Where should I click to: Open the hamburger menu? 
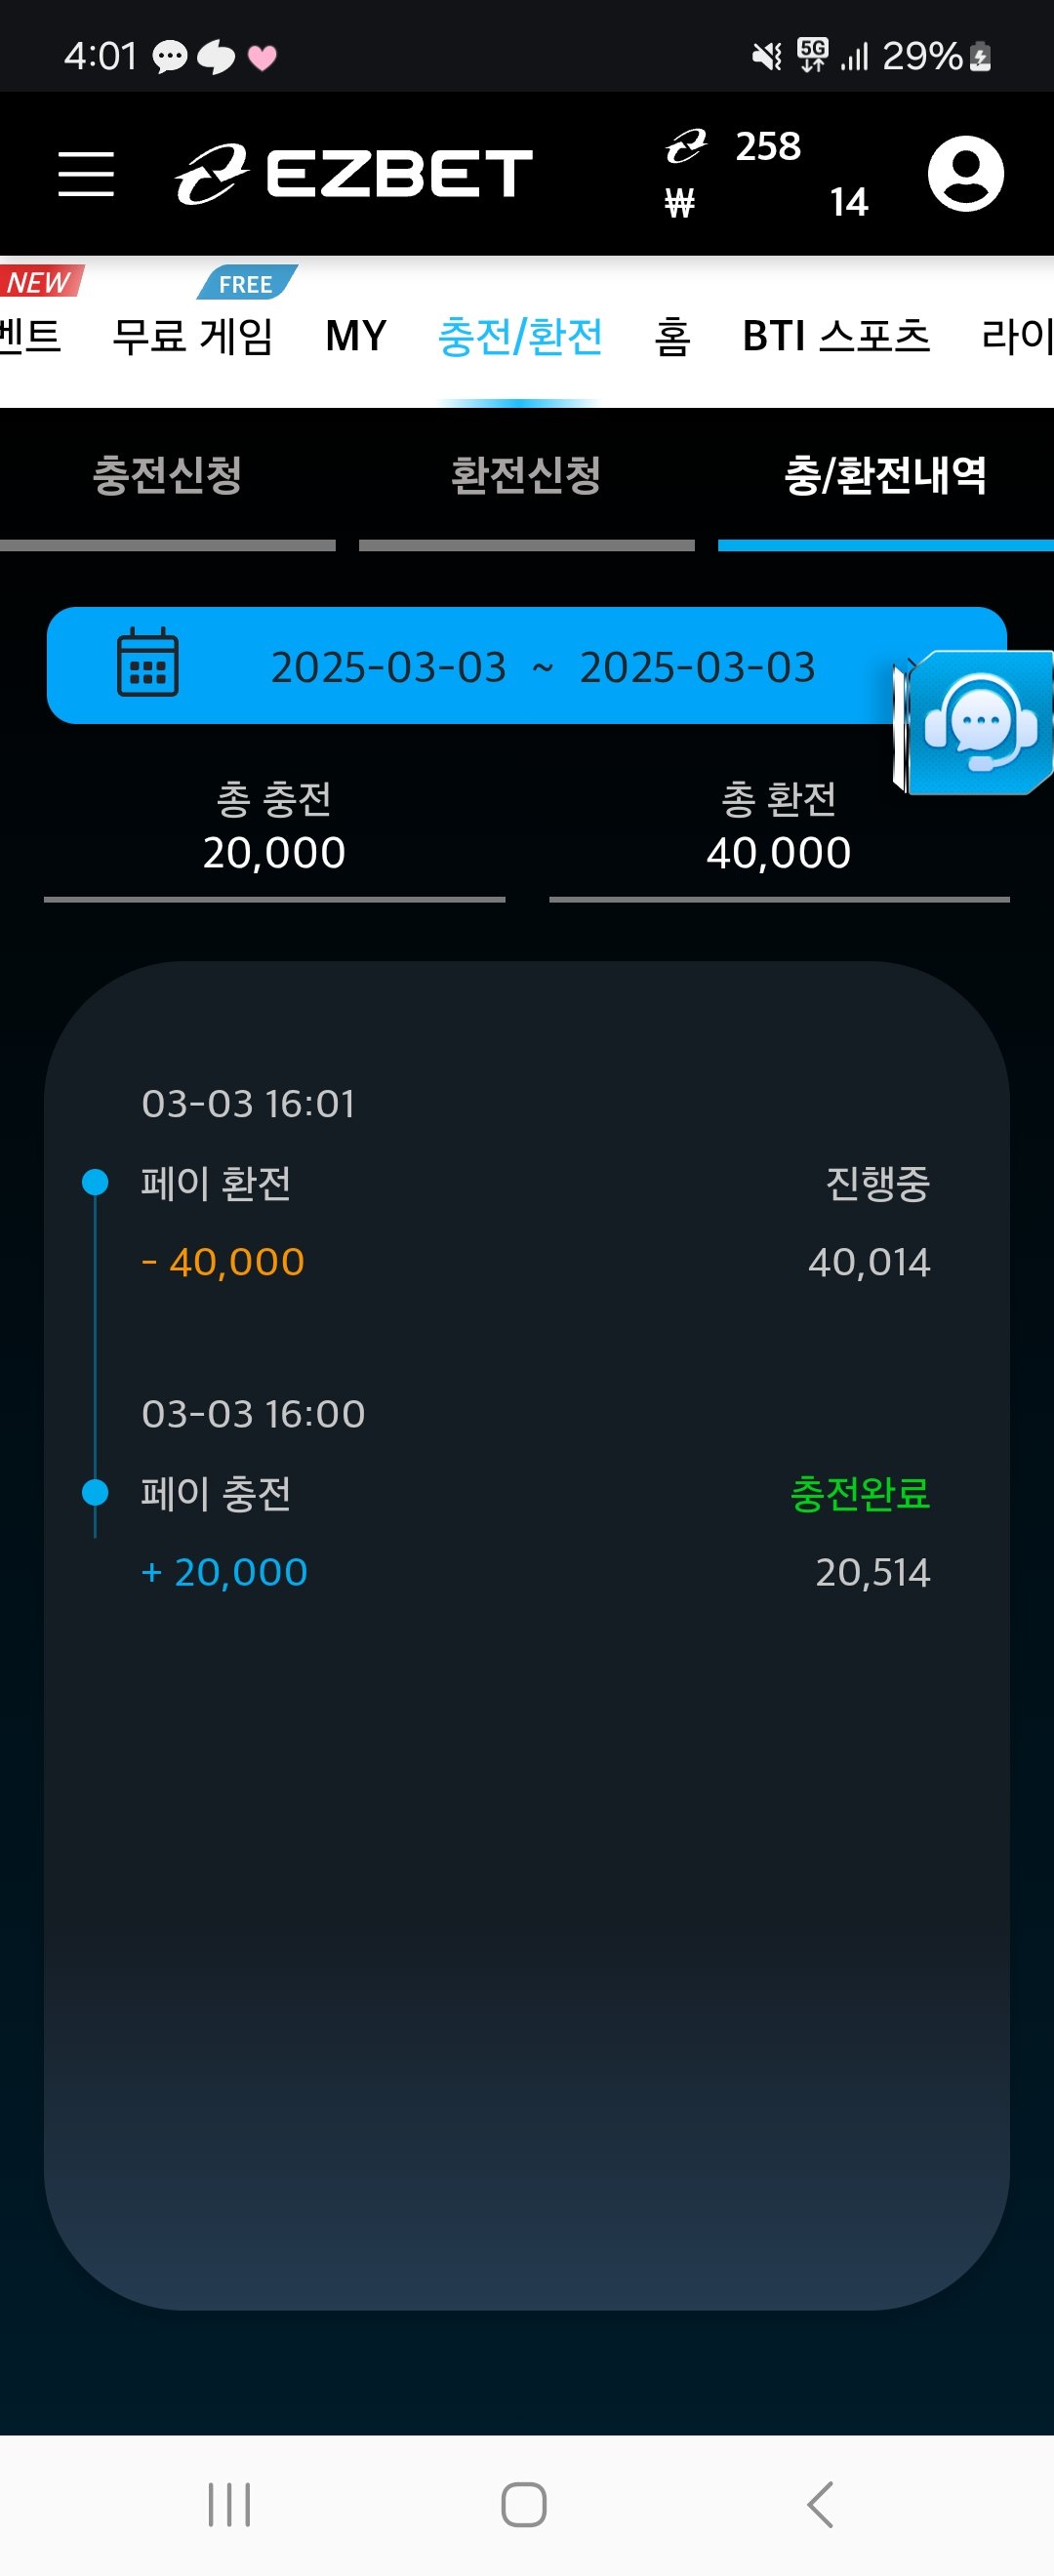click(x=86, y=174)
